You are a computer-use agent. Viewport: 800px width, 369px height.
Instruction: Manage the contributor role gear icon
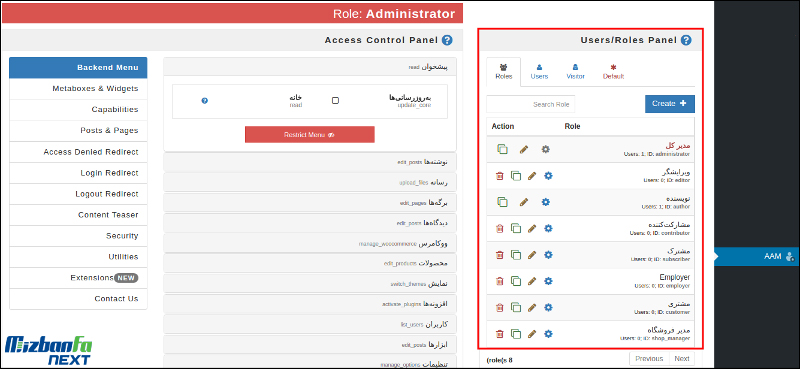click(x=548, y=229)
